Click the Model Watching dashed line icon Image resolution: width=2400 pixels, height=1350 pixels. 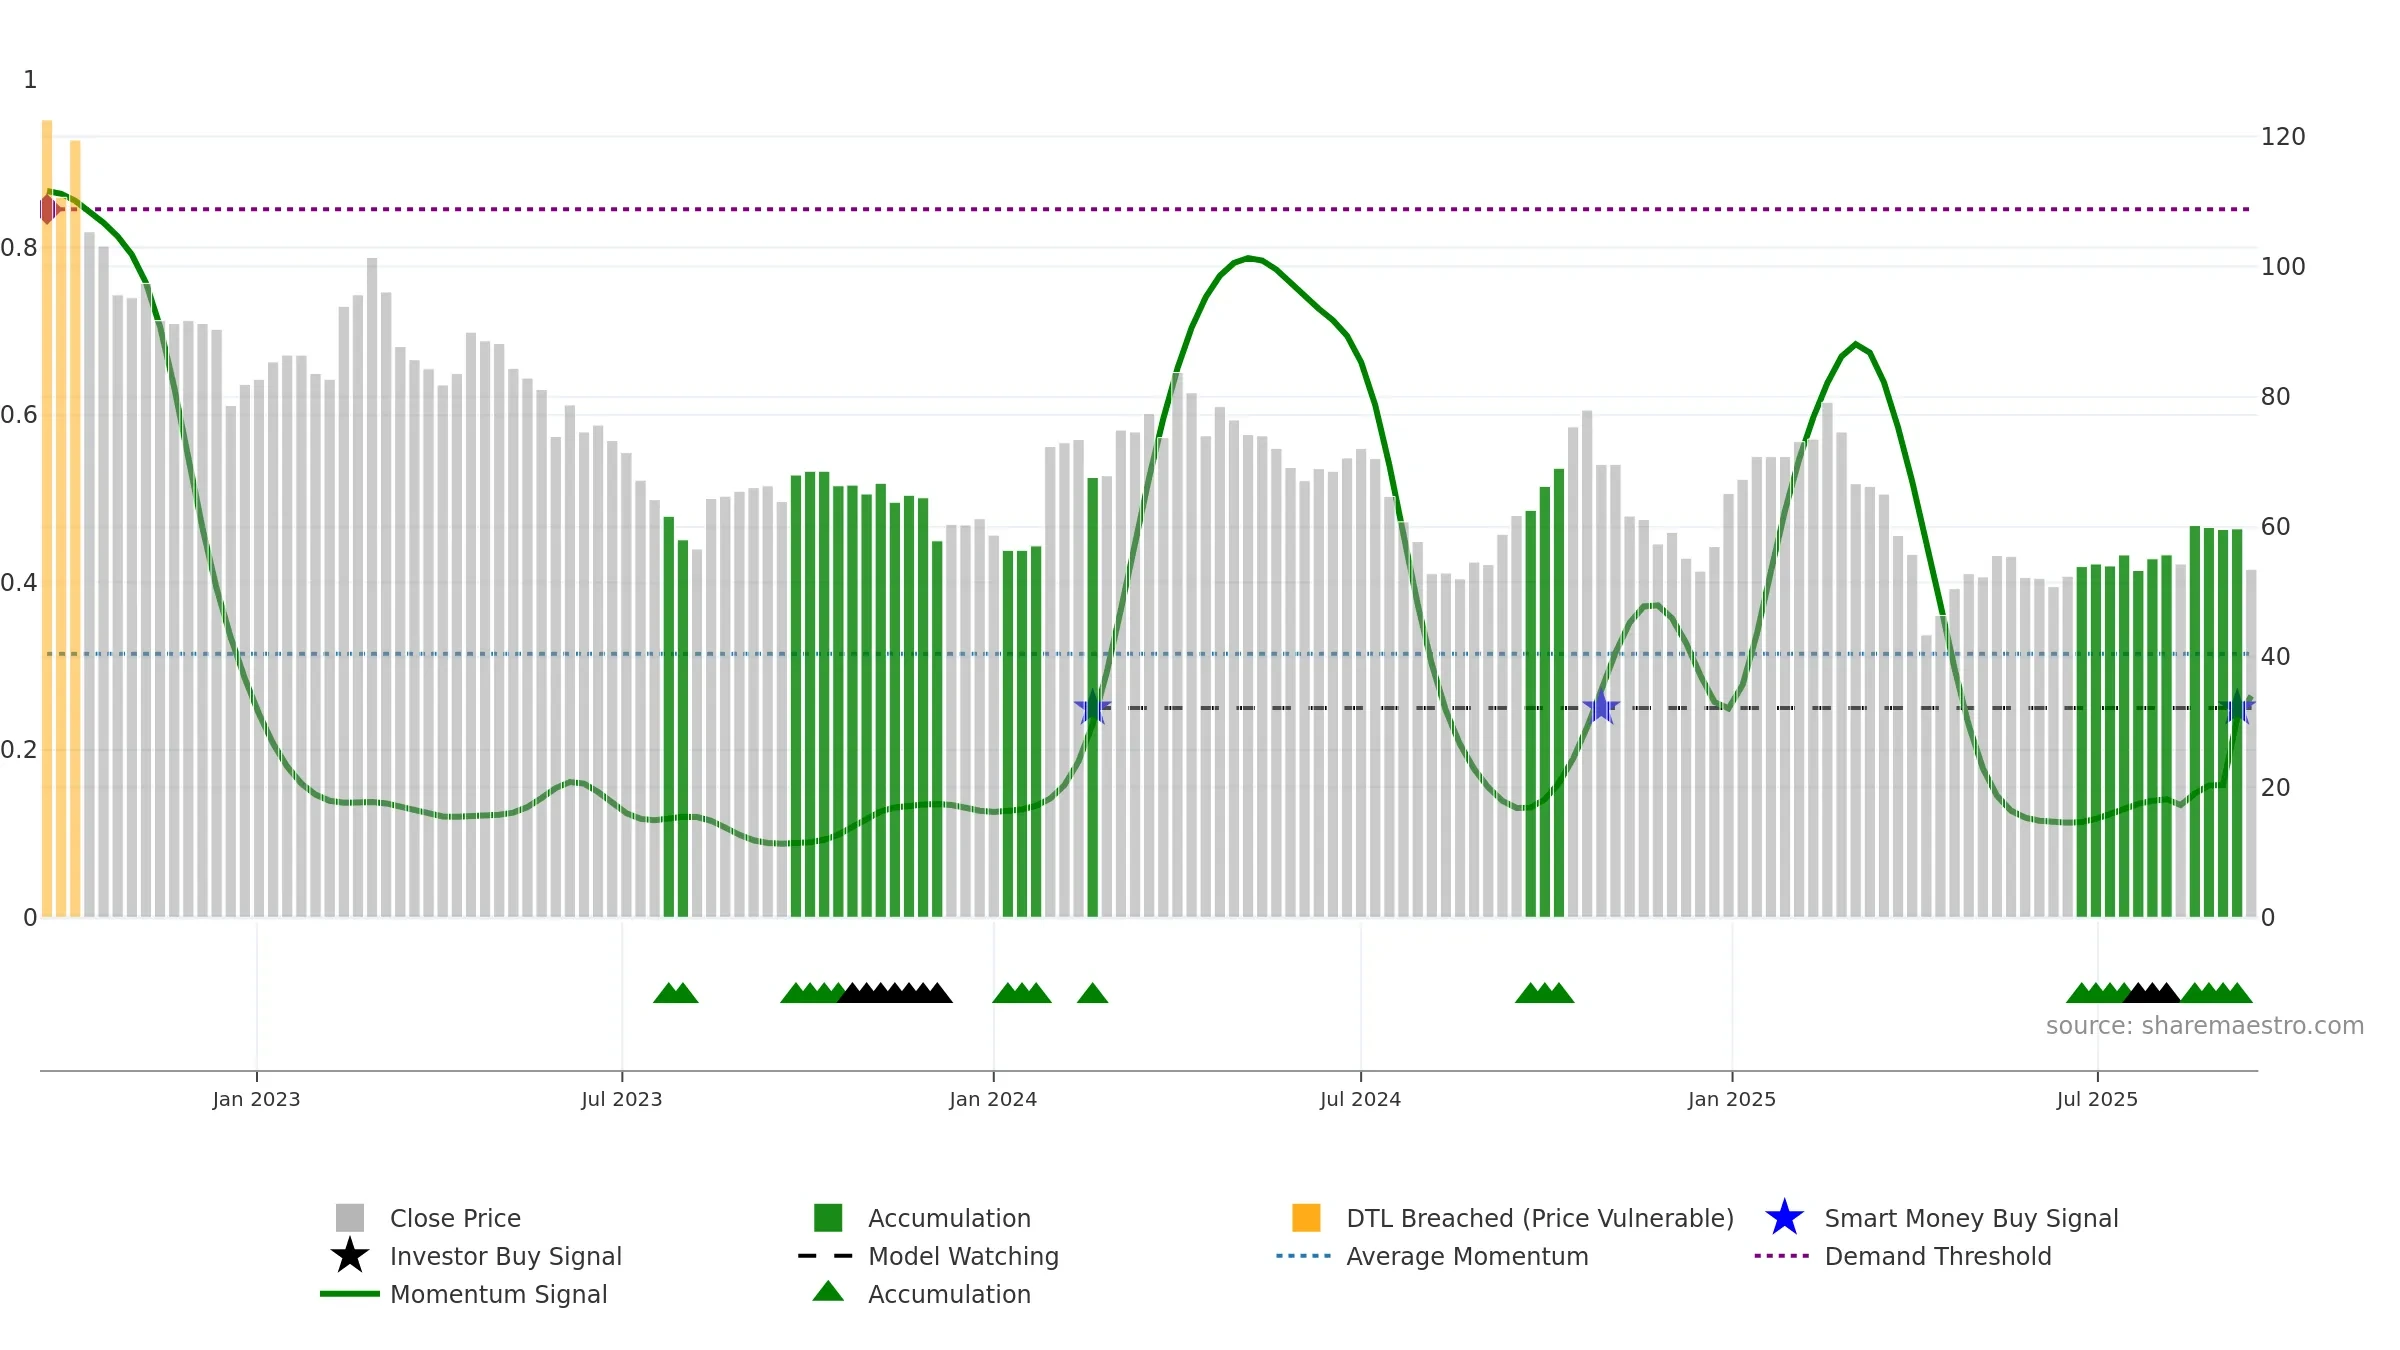(x=826, y=1256)
